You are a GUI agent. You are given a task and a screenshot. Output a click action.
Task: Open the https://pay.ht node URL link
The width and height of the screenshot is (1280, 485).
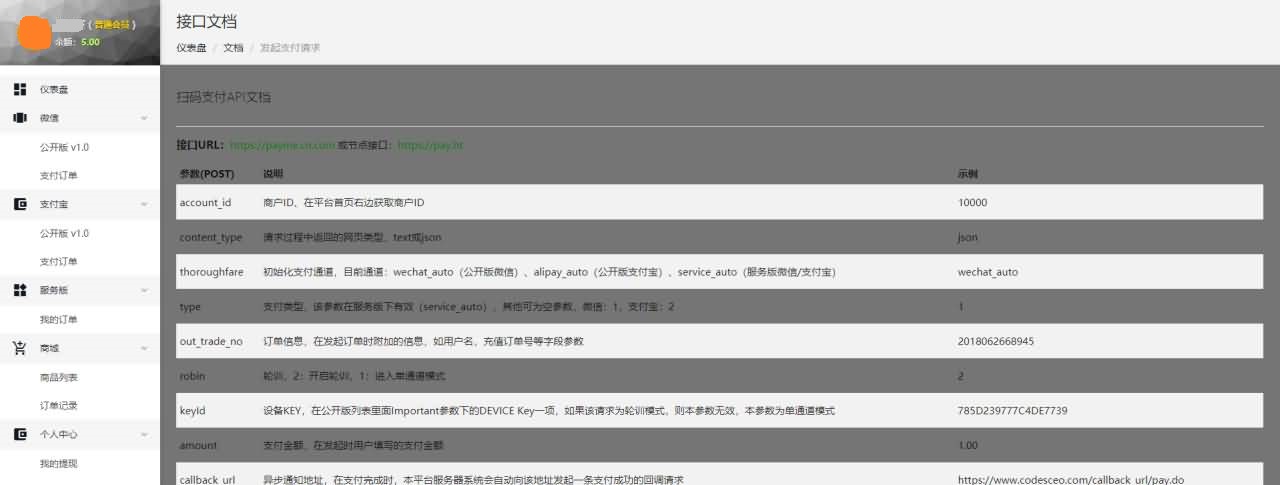430,145
